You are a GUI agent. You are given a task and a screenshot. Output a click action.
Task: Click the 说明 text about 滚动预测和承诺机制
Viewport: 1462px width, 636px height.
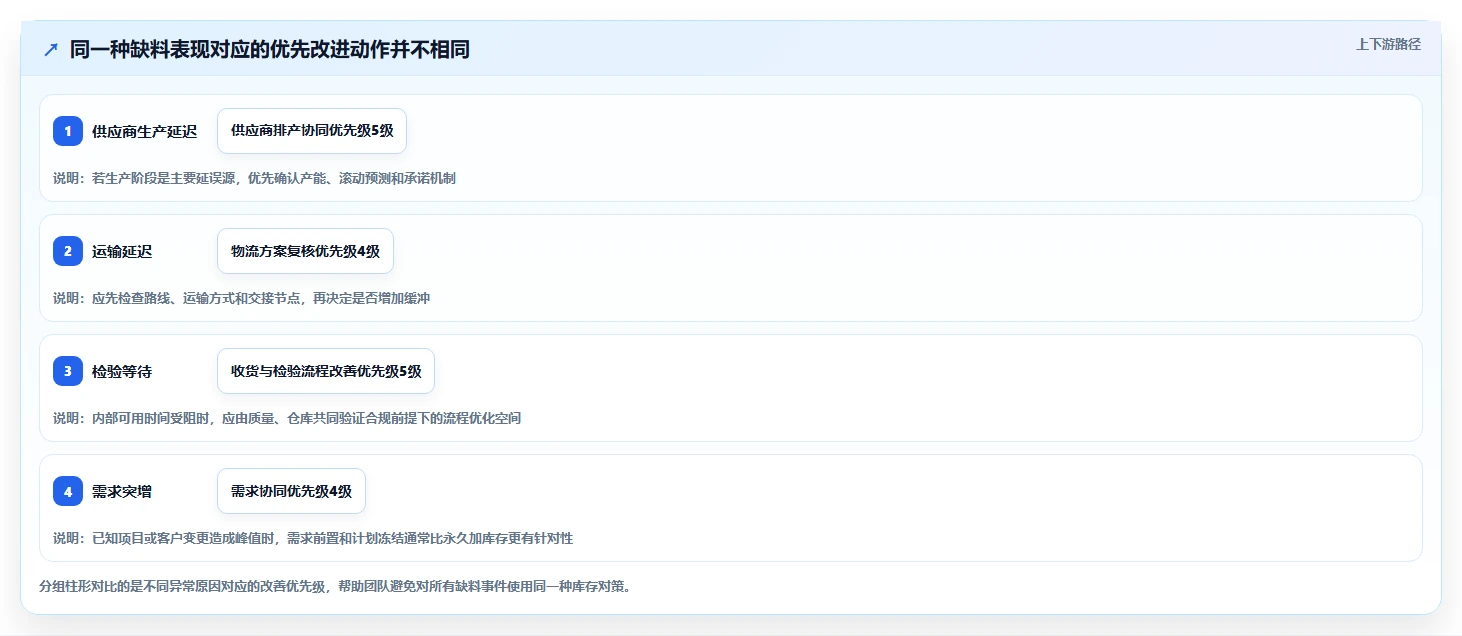point(254,178)
